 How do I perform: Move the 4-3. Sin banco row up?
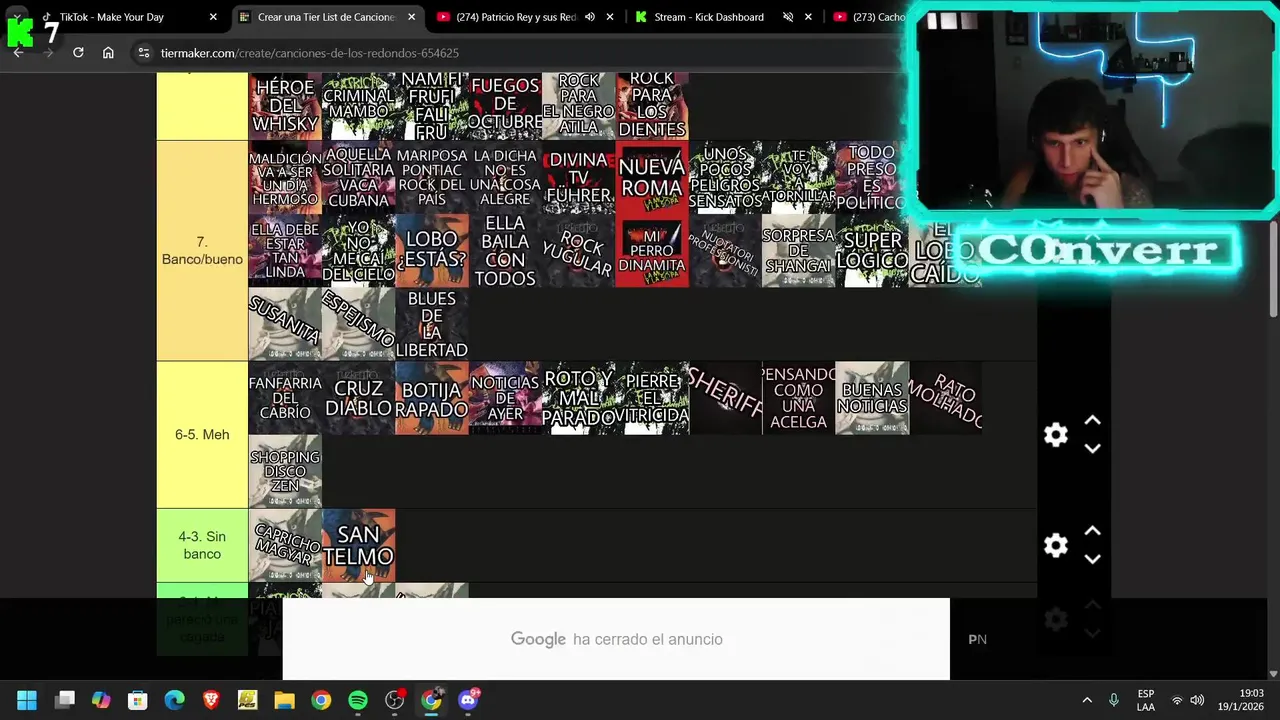click(x=1092, y=531)
